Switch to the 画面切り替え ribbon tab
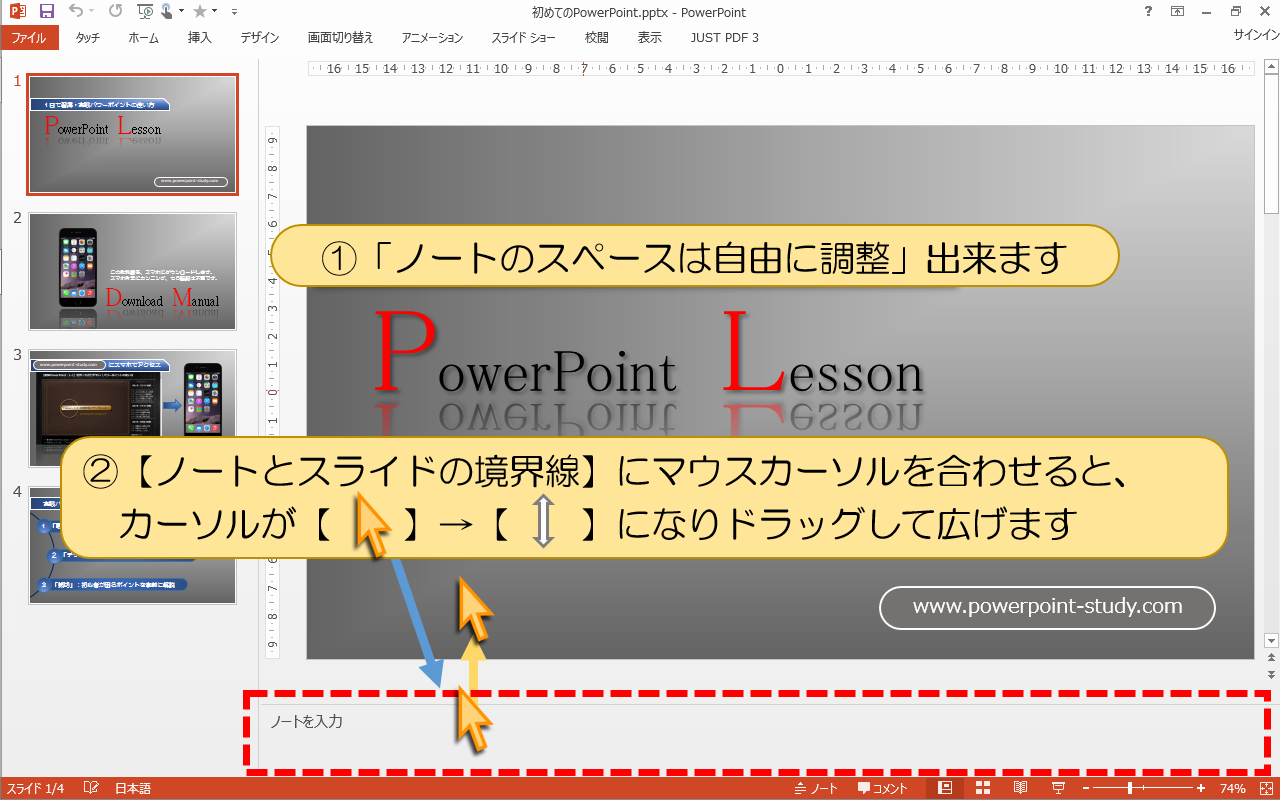The width and height of the screenshot is (1280, 800). 340,37
